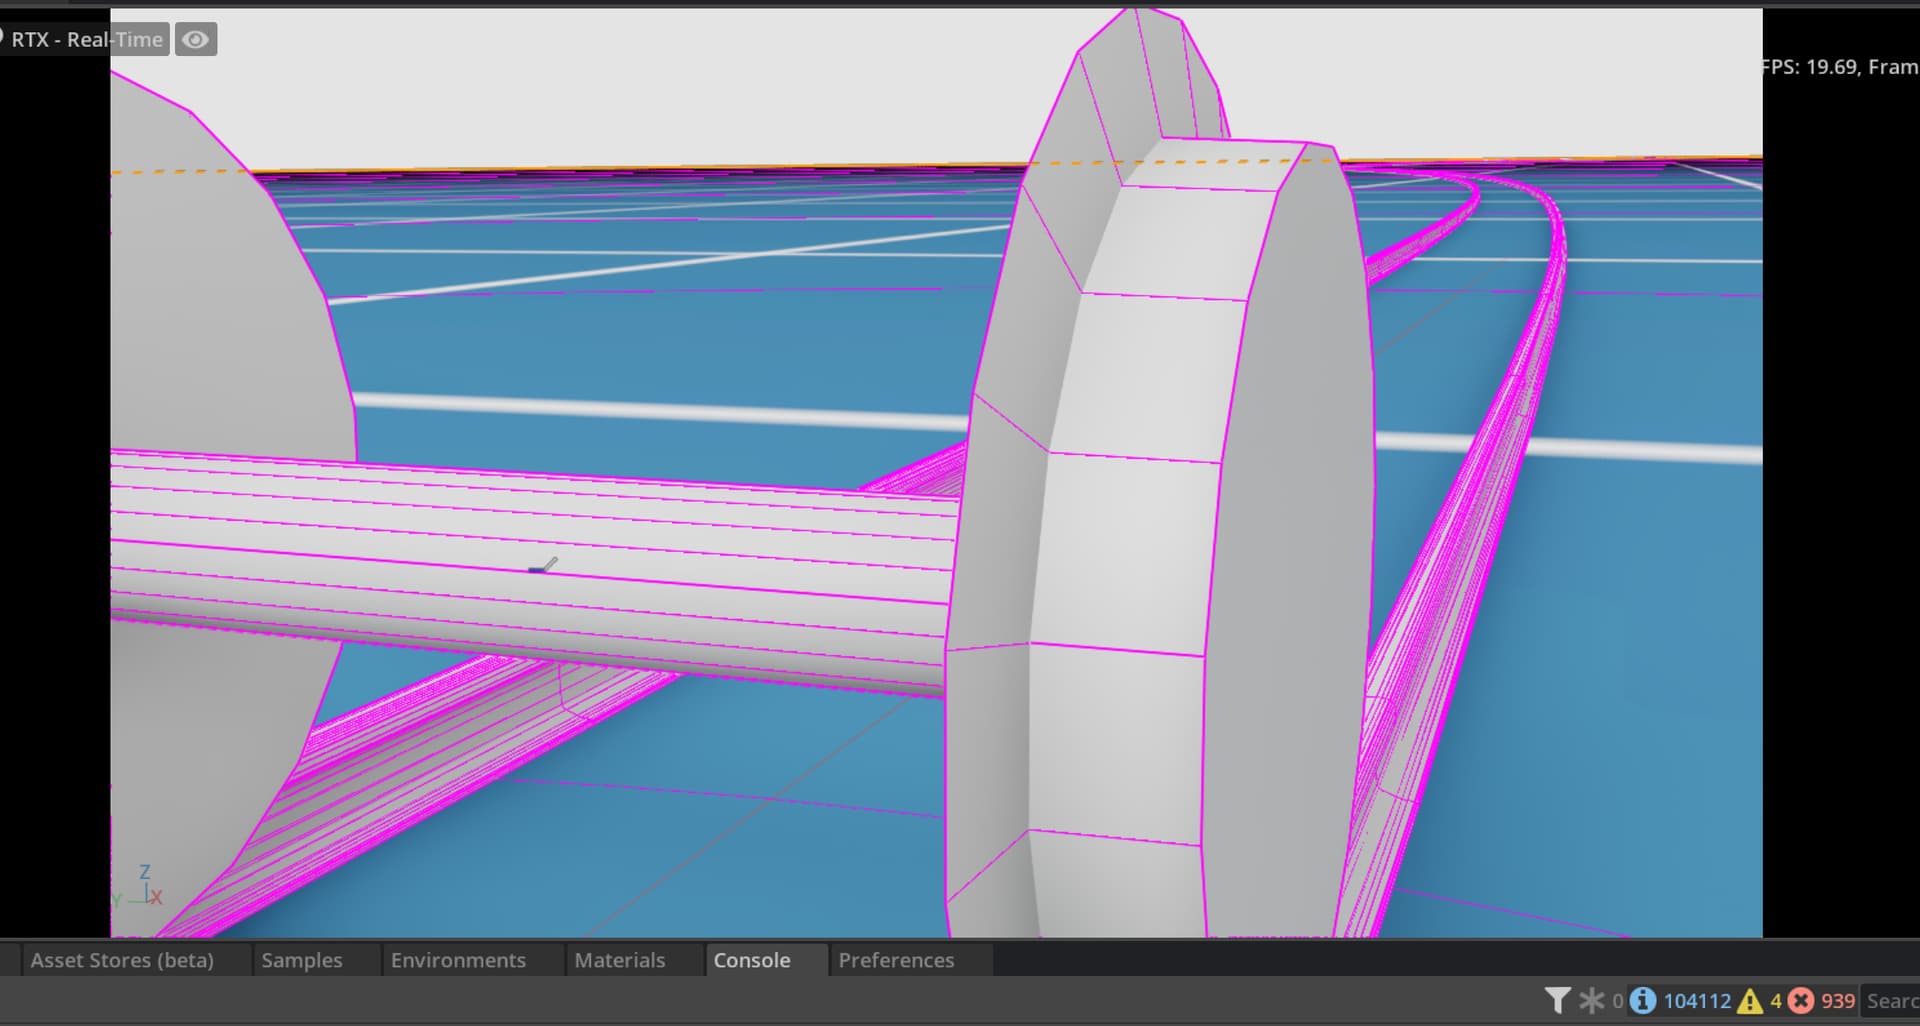Click the activity asterisk icon

click(x=1592, y=1000)
